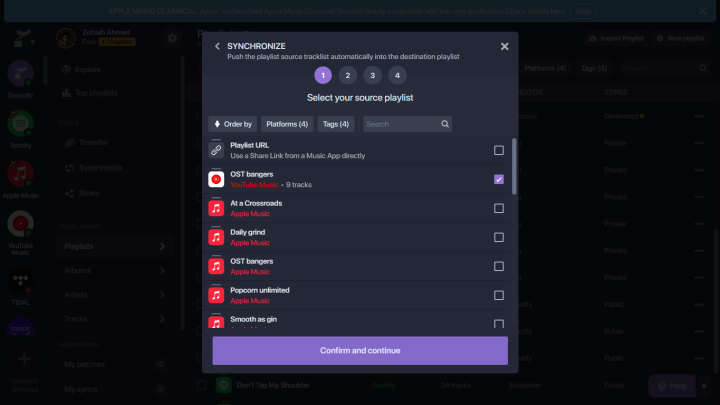This screenshot has width=720, height=405.
Task: Click the Connect Services plus icon
Action: coord(24,359)
